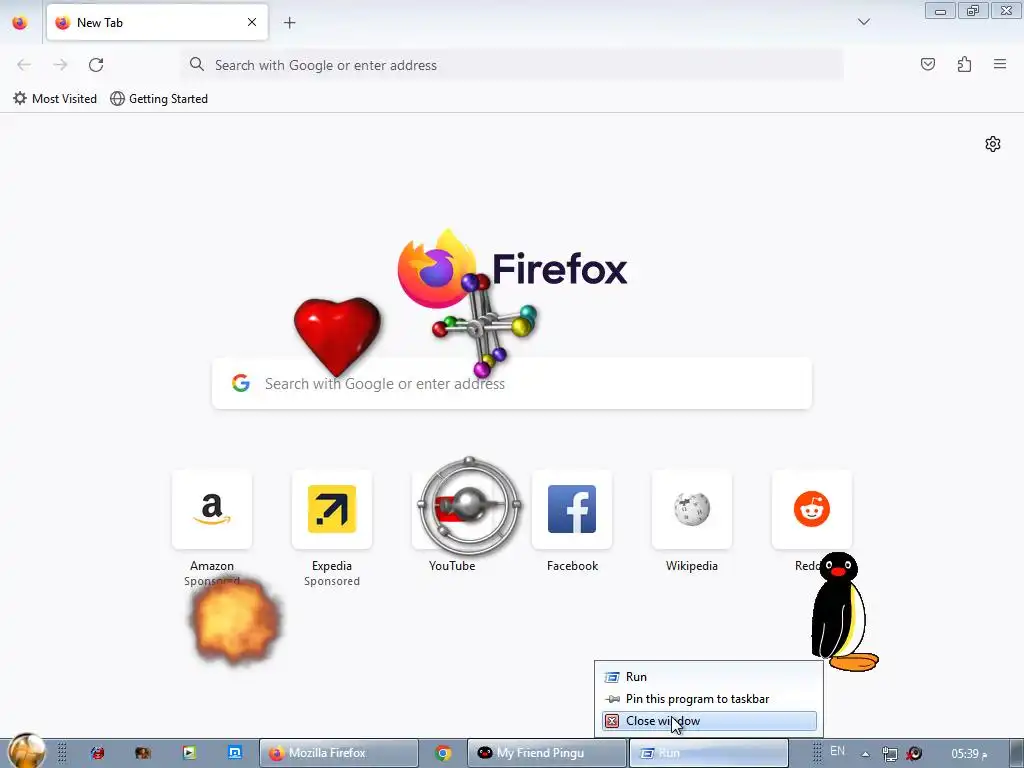Focus the address bar search field

click(x=511, y=65)
